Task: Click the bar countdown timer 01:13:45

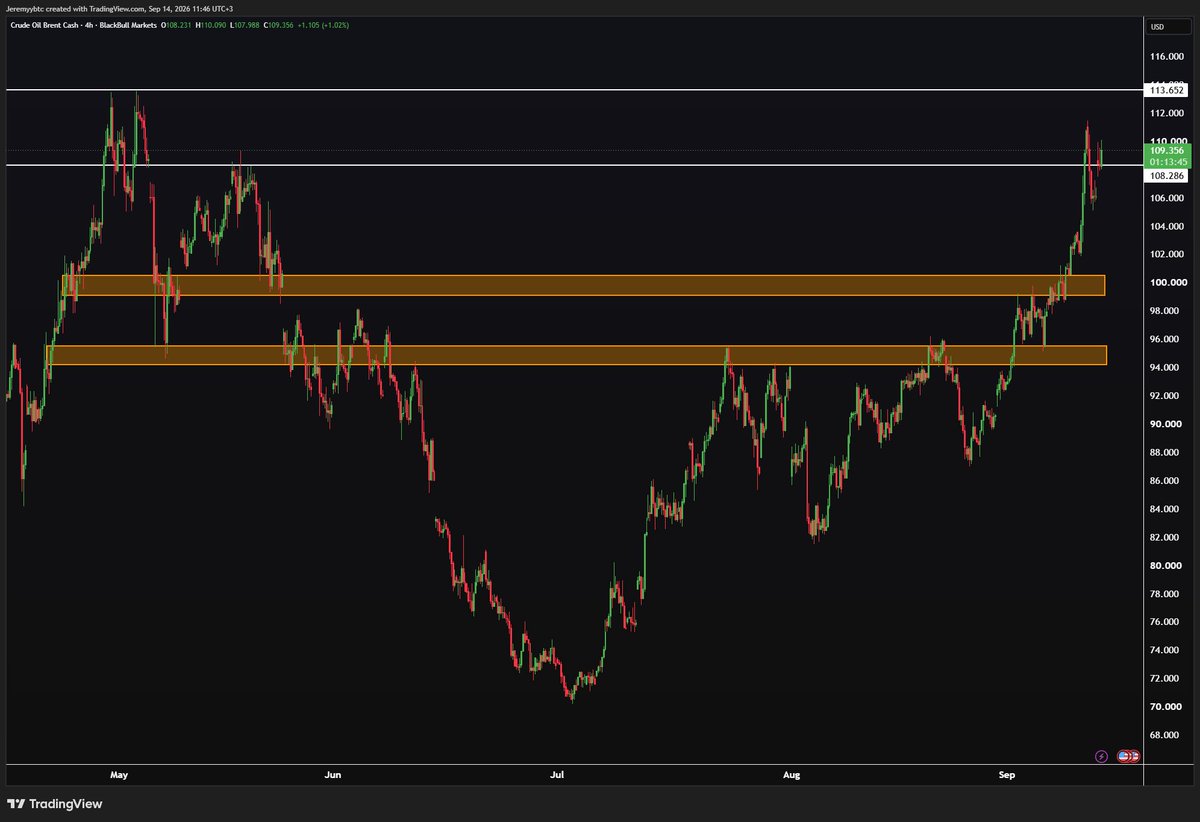Action: coord(1168,161)
